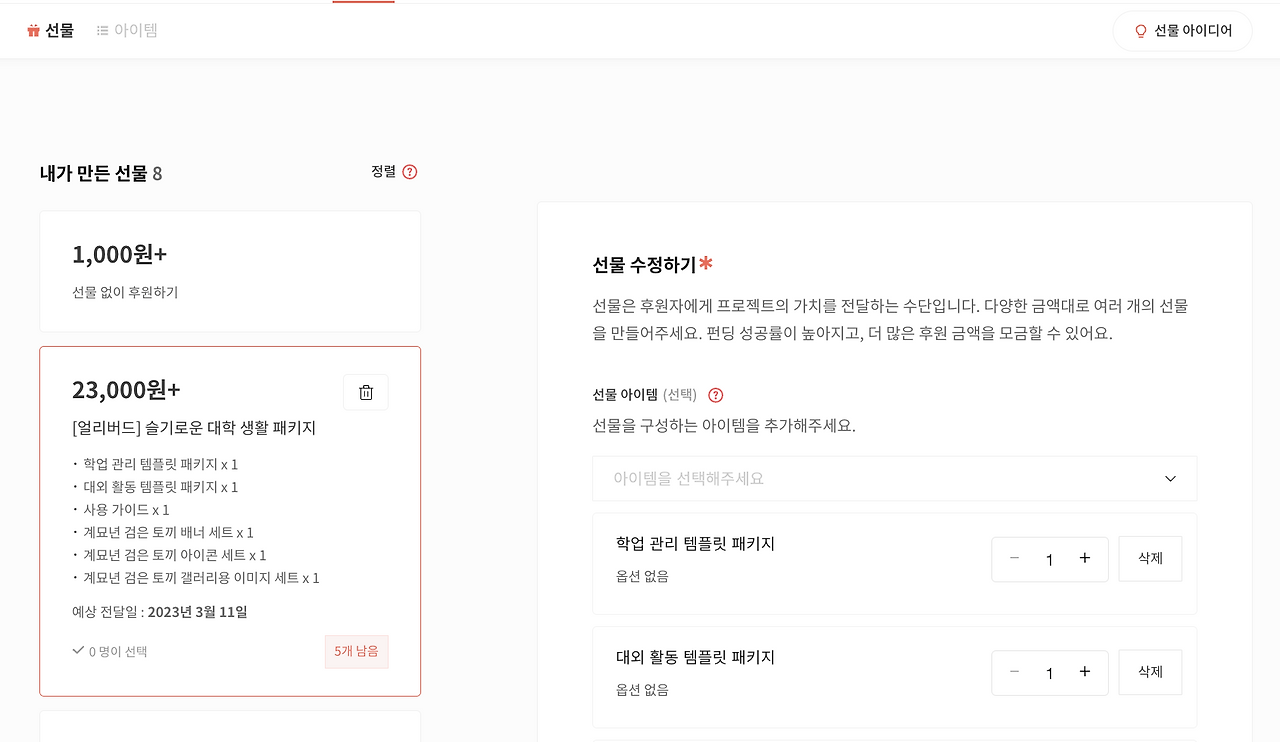Screen dimensions: 1280x742
Task: Select the 1,000원 no-gift support card
Action: (230, 271)
